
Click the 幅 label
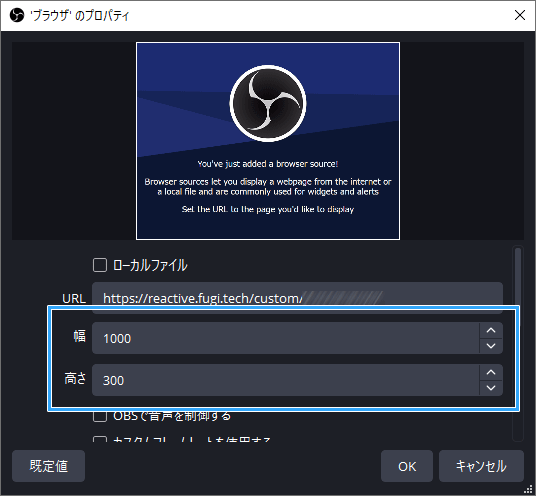tap(80, 336)
